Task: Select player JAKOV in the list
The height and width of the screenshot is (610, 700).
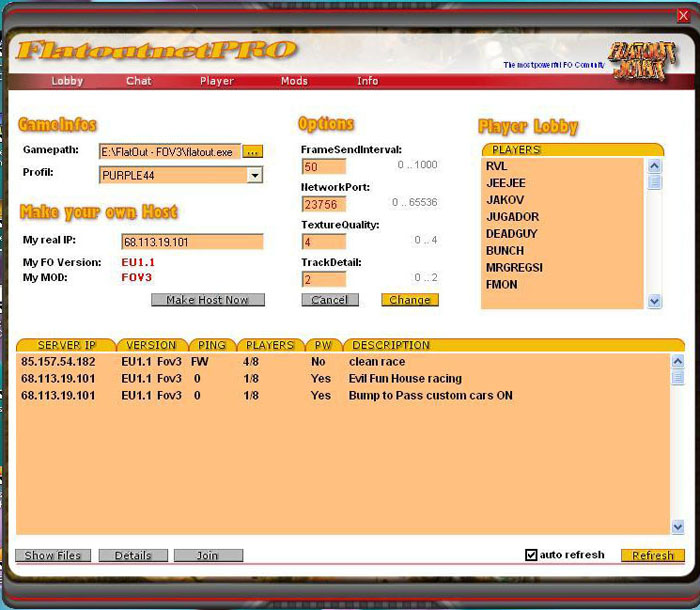Action: (x=562, y=200)
